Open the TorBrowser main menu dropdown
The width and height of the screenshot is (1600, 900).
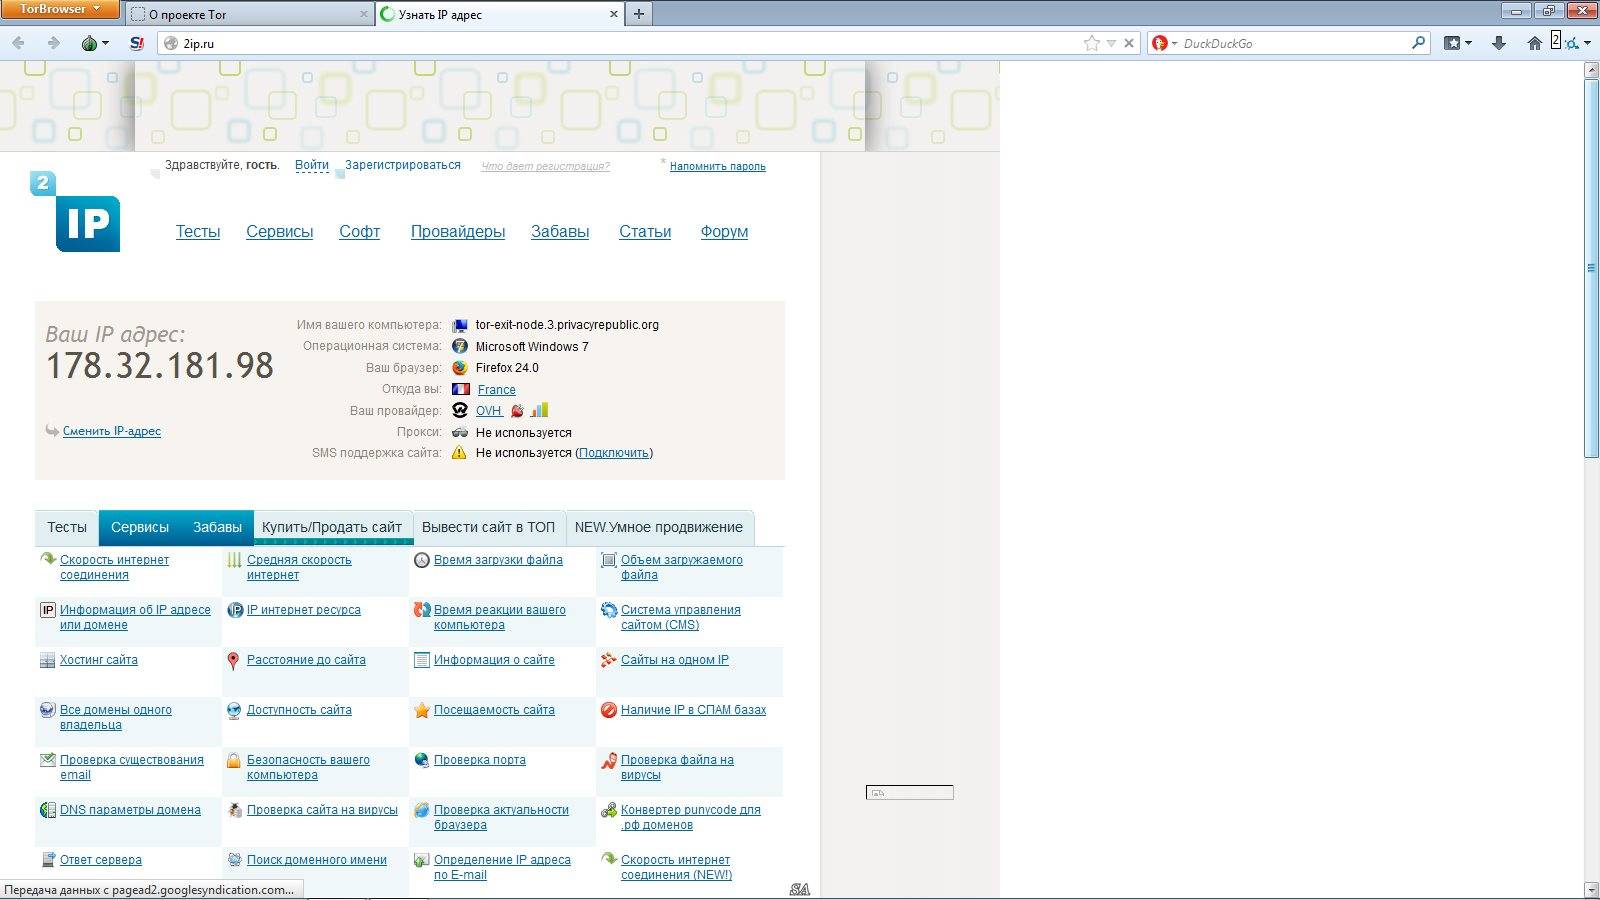coord(61,10)
